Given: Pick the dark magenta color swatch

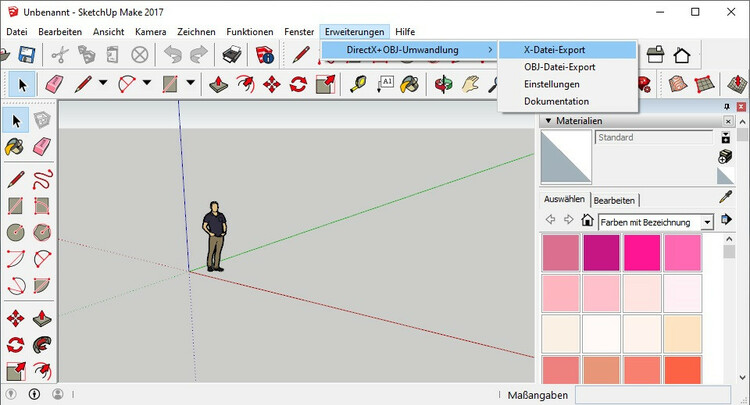Looking at the screenshot, I should 601,253.
